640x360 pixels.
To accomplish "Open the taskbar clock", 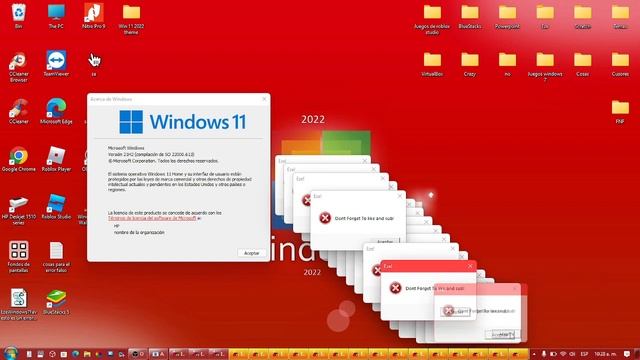I will (605, 354).
